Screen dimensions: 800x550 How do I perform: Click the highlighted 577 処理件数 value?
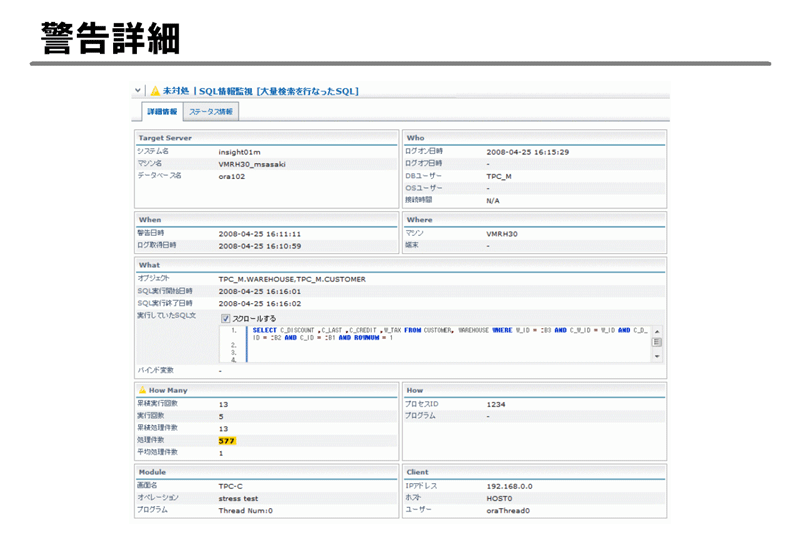click(227, 440)
